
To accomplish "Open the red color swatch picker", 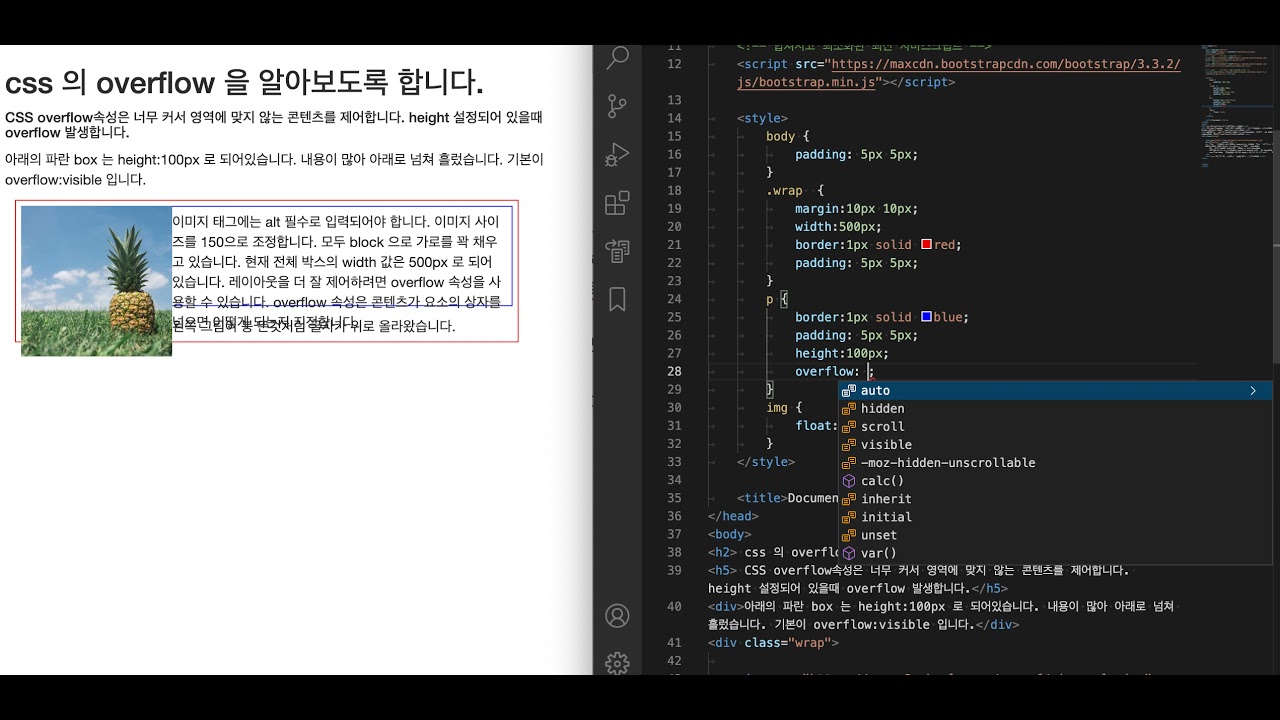I will 926,244.
